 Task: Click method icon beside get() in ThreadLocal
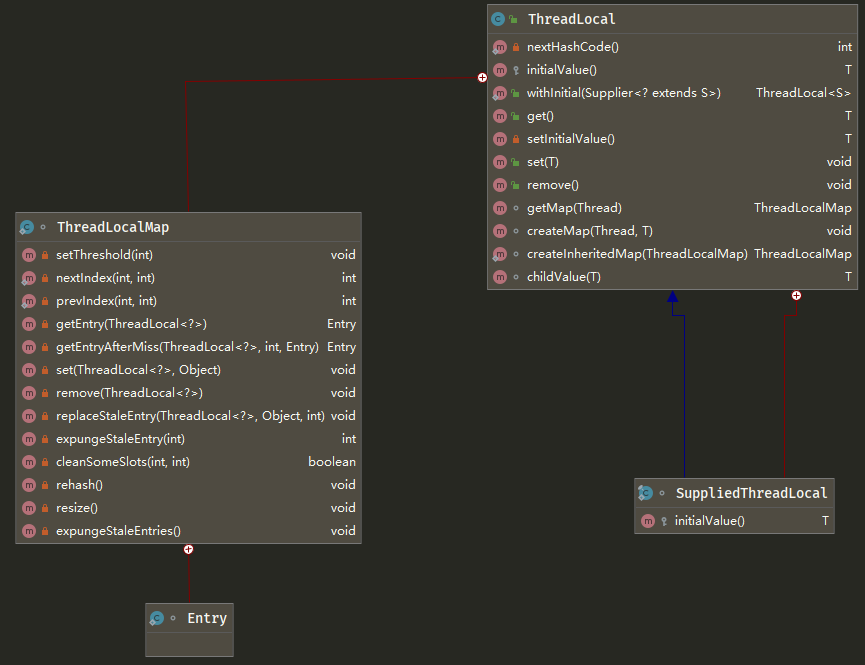tap(499, 116)
